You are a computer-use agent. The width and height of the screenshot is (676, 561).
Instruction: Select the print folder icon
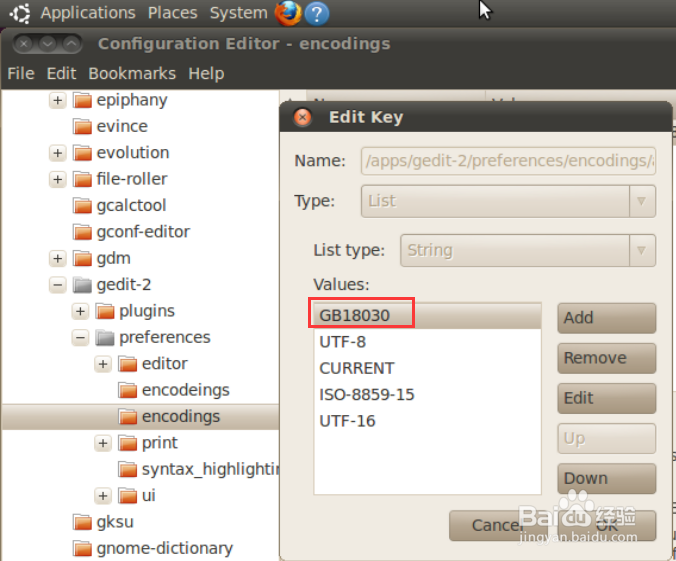click(x=128, y=443)
